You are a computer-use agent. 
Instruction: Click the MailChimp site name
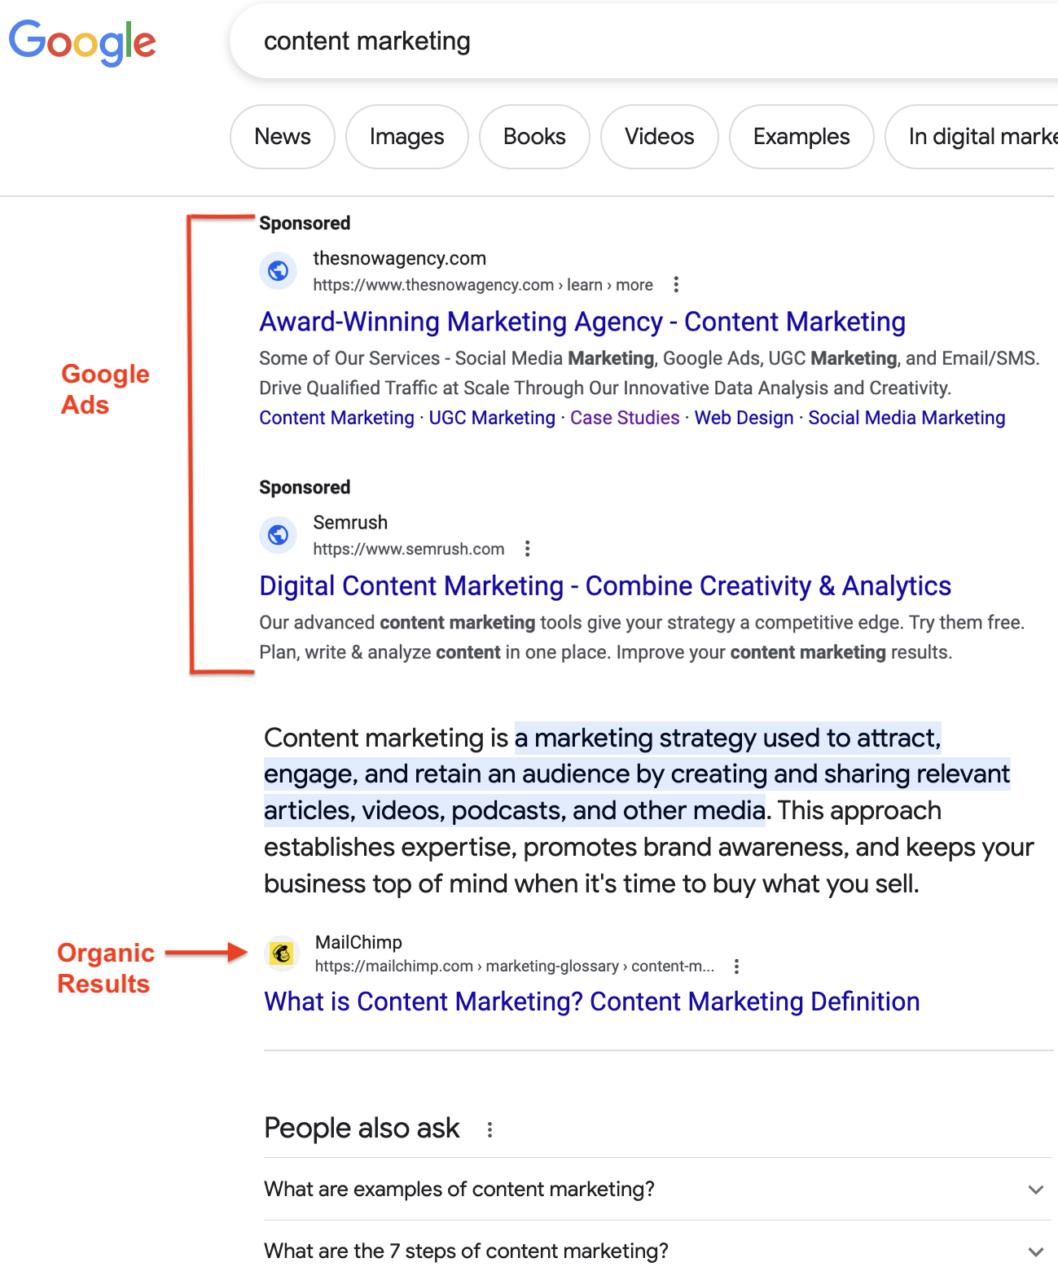(358, 942)
